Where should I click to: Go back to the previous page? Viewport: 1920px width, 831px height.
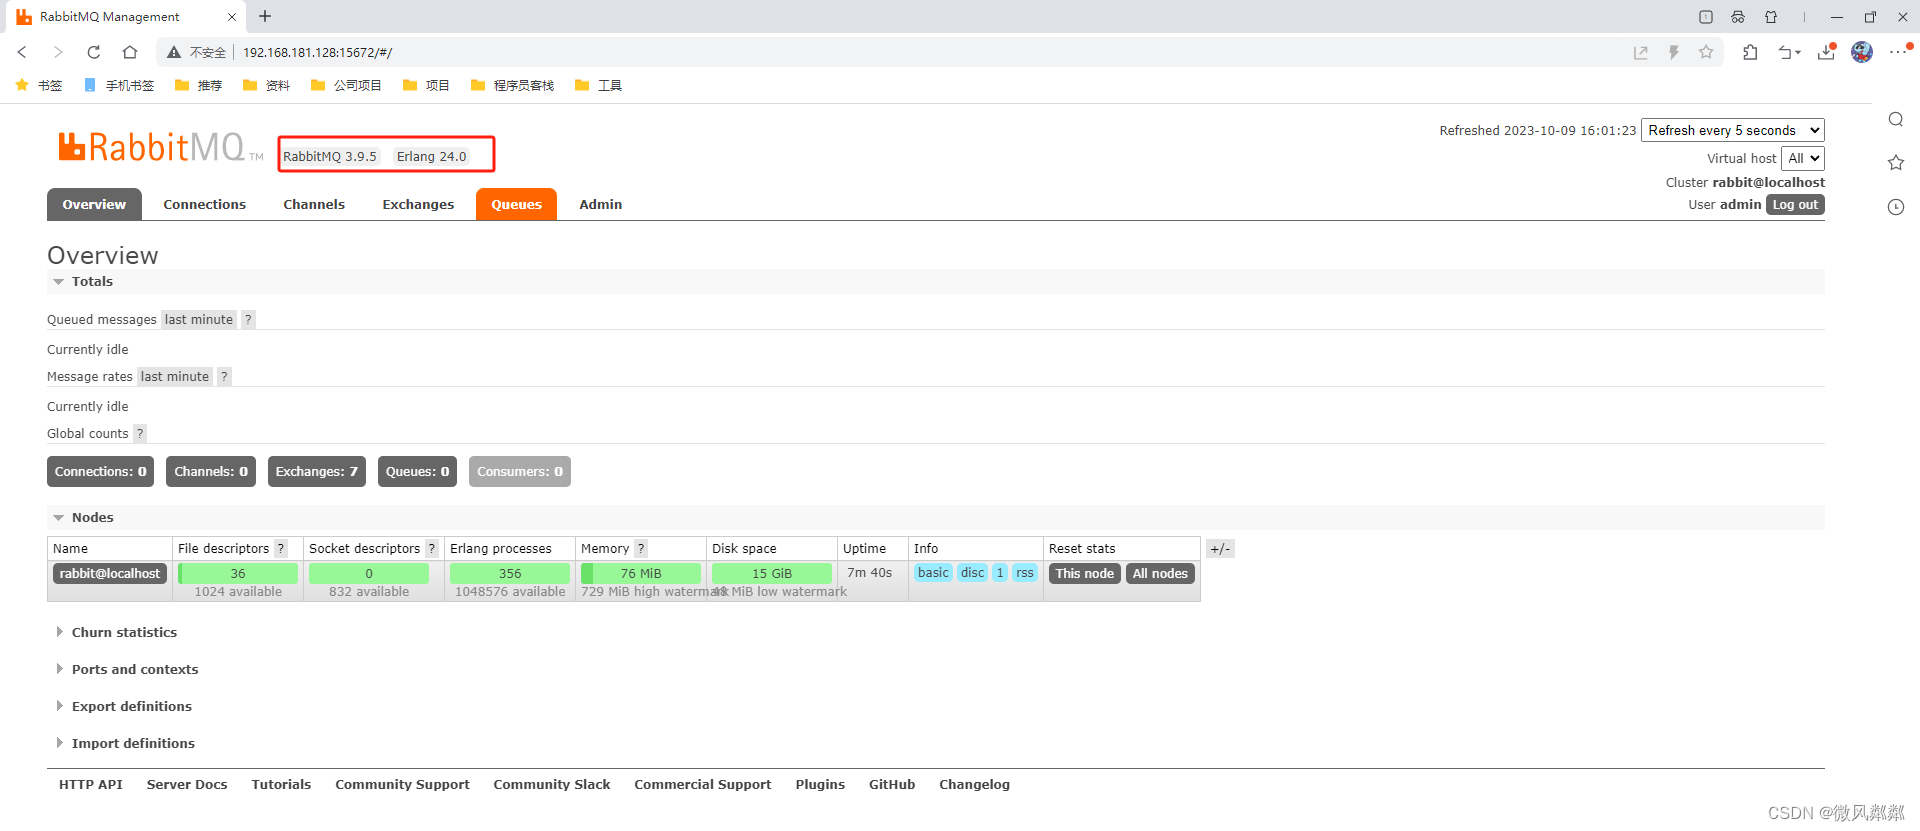(22, 52)
